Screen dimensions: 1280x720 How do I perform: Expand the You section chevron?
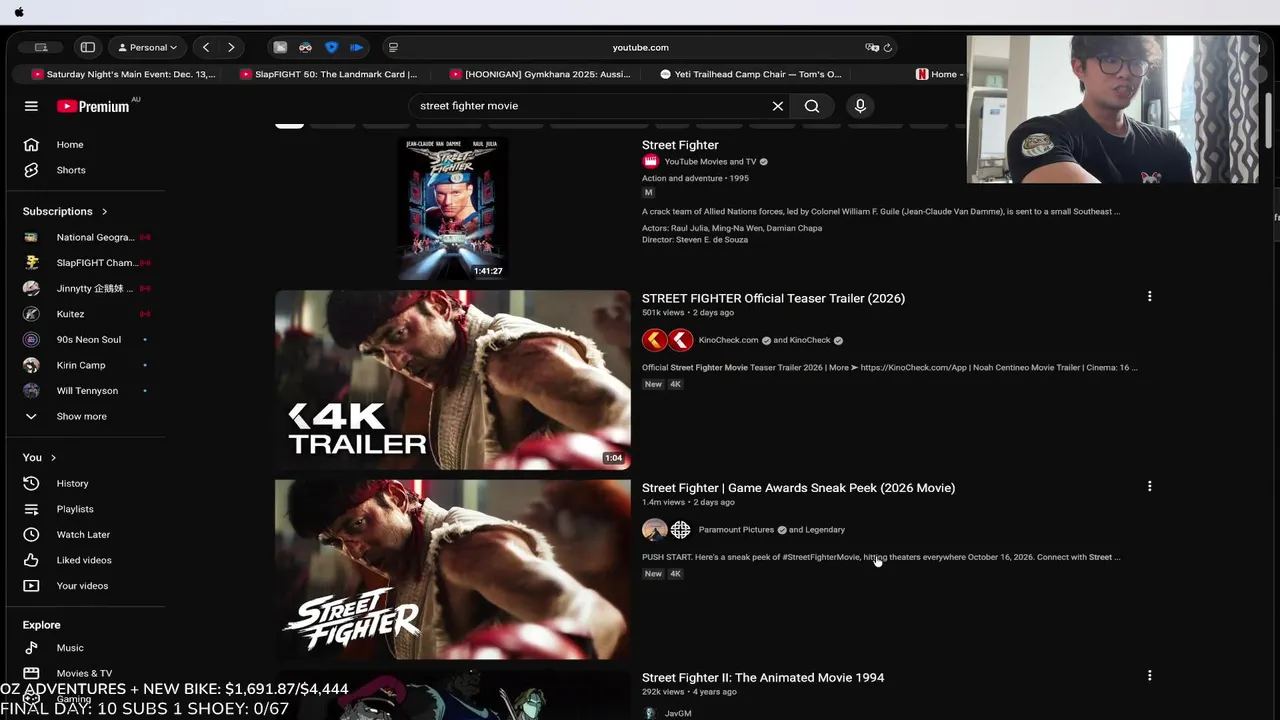click(53, 458)
